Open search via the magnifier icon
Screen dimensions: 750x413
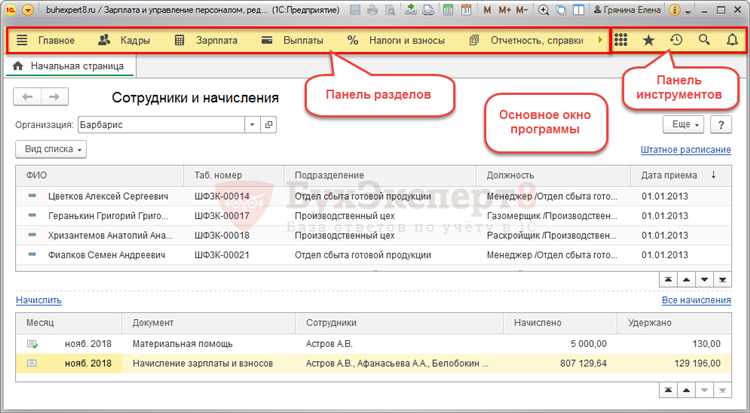704,40
